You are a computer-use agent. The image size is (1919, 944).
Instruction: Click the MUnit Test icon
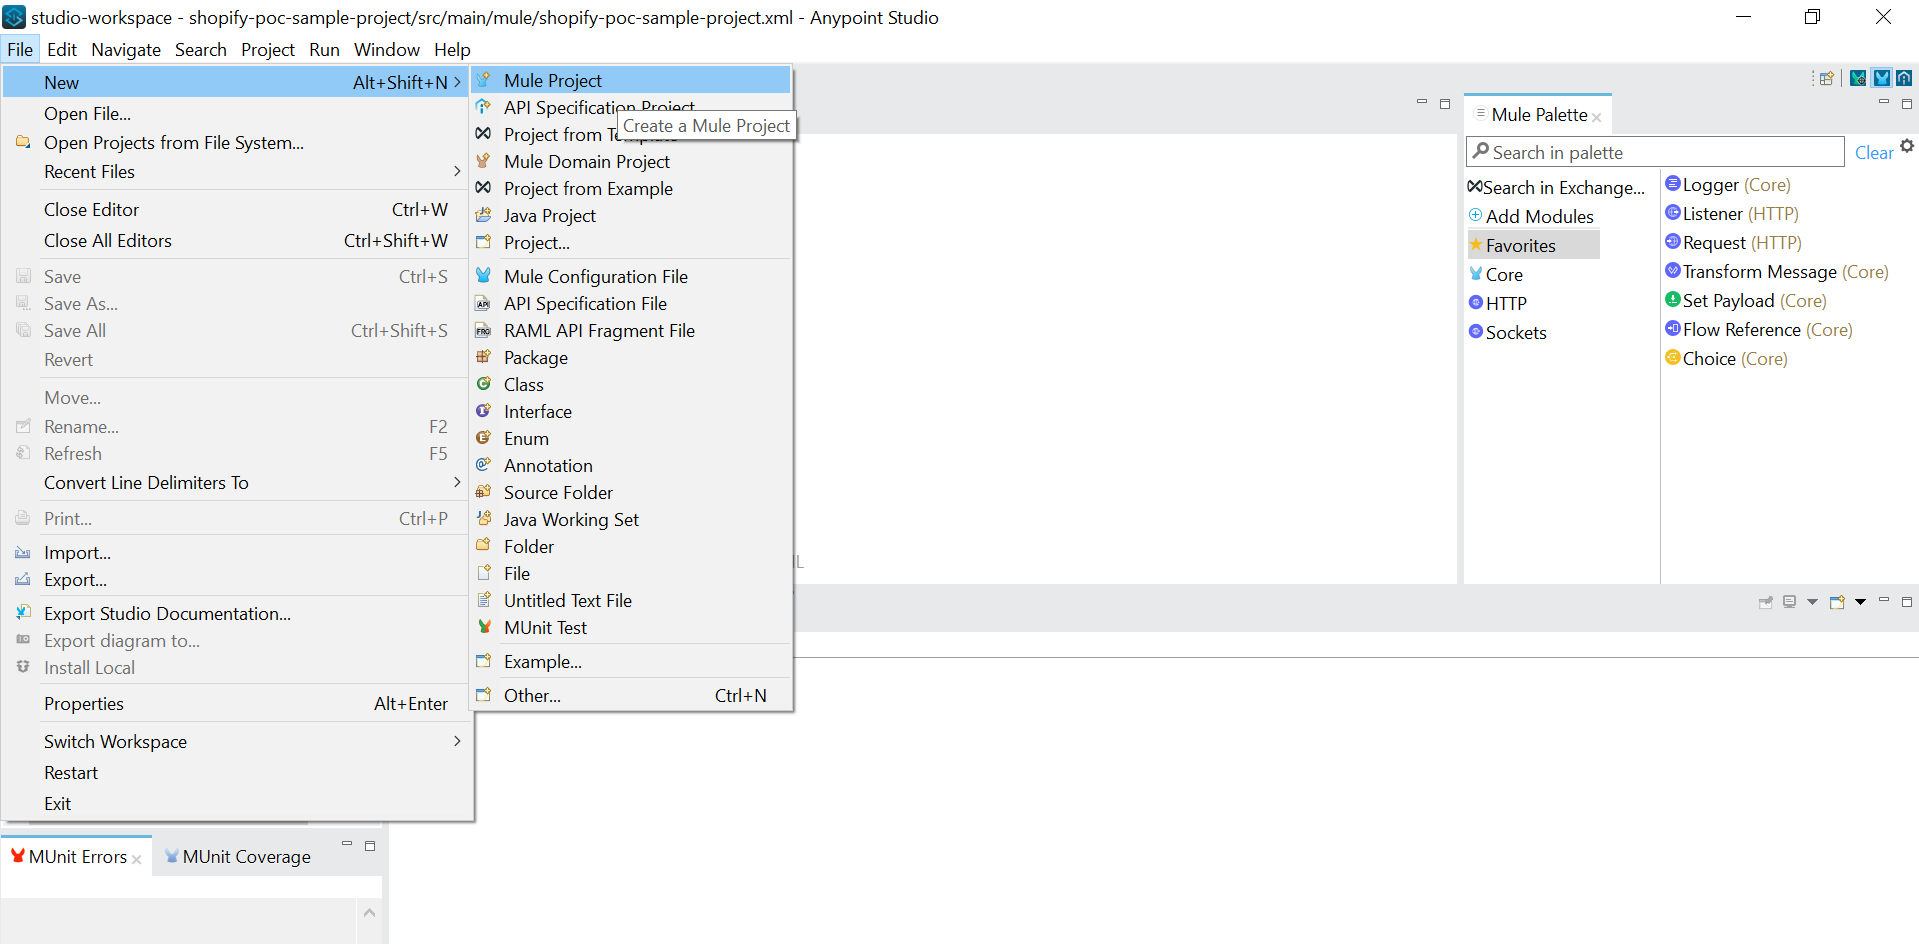(484, 627)
